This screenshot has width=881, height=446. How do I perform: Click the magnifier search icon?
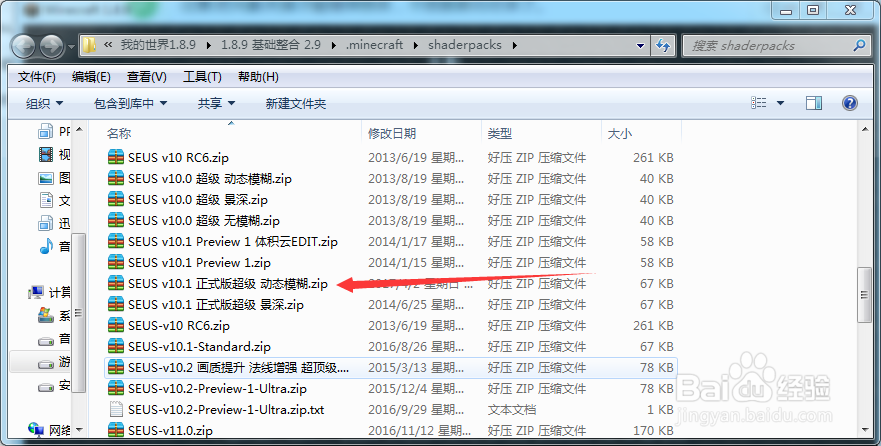[x=859, y=45]
